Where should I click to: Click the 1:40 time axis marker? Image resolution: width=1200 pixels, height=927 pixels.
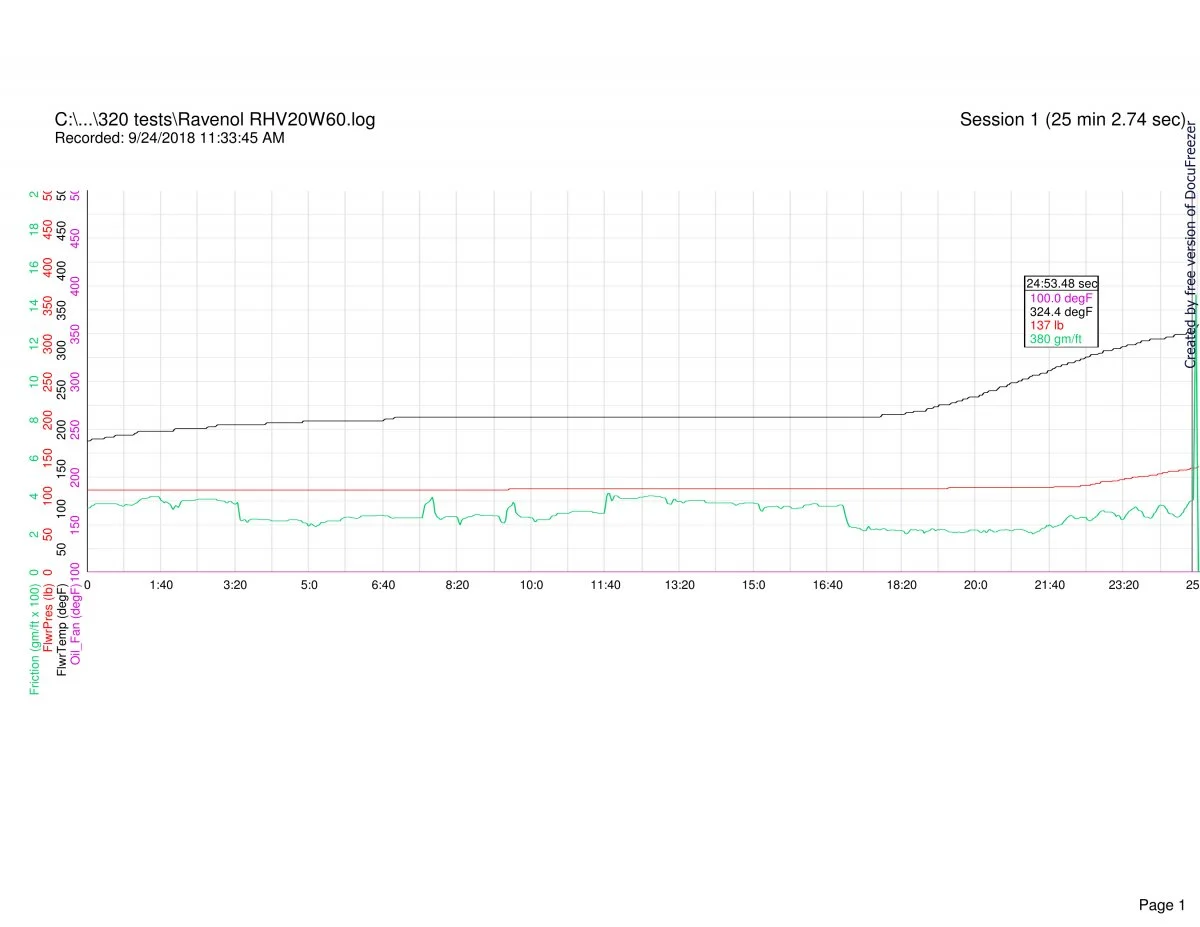pos(161,584)
